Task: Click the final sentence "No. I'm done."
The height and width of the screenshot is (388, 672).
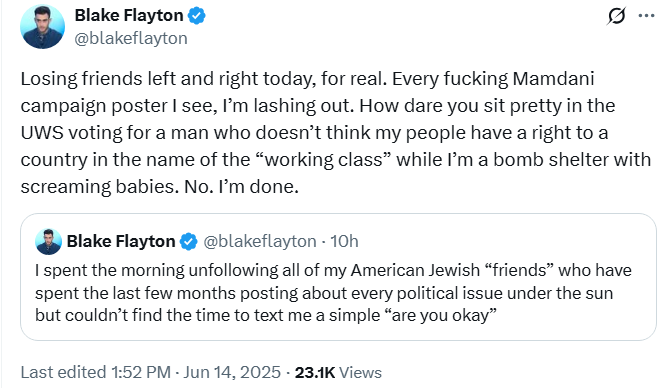Action: click(241, 187)
